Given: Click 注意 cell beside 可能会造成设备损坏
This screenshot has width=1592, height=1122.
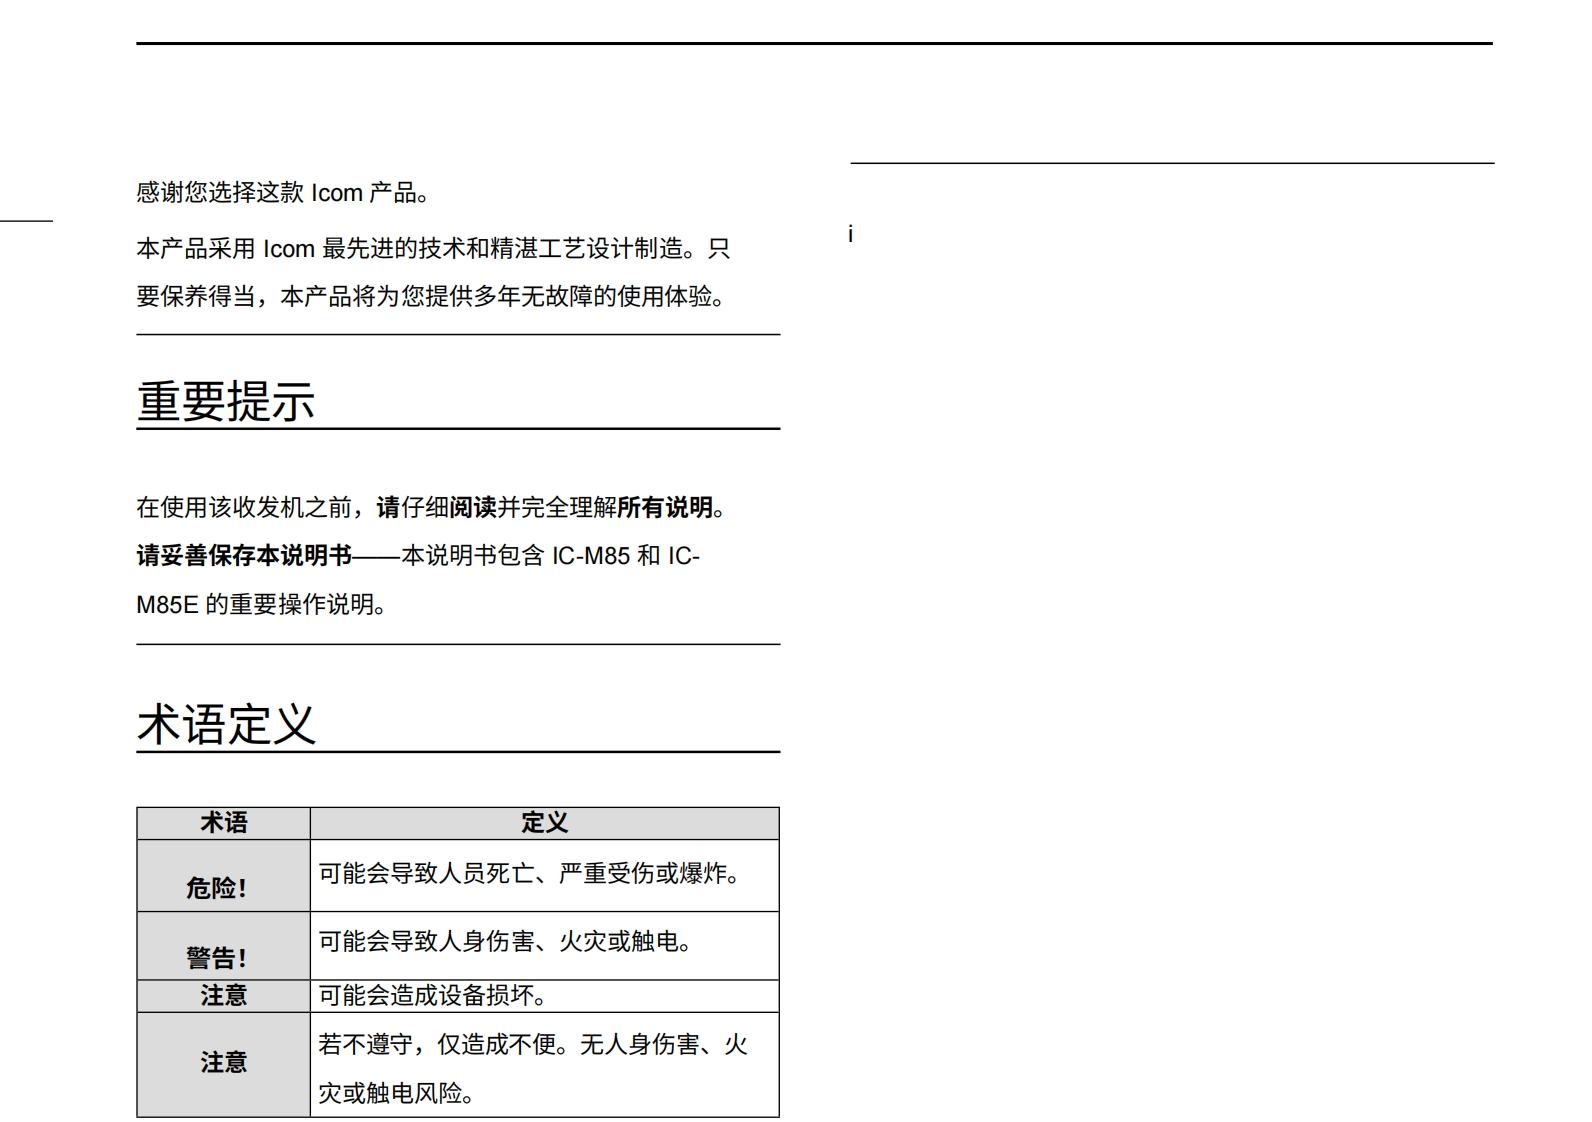Looking at the screenshot, I should tap(223, 996).
